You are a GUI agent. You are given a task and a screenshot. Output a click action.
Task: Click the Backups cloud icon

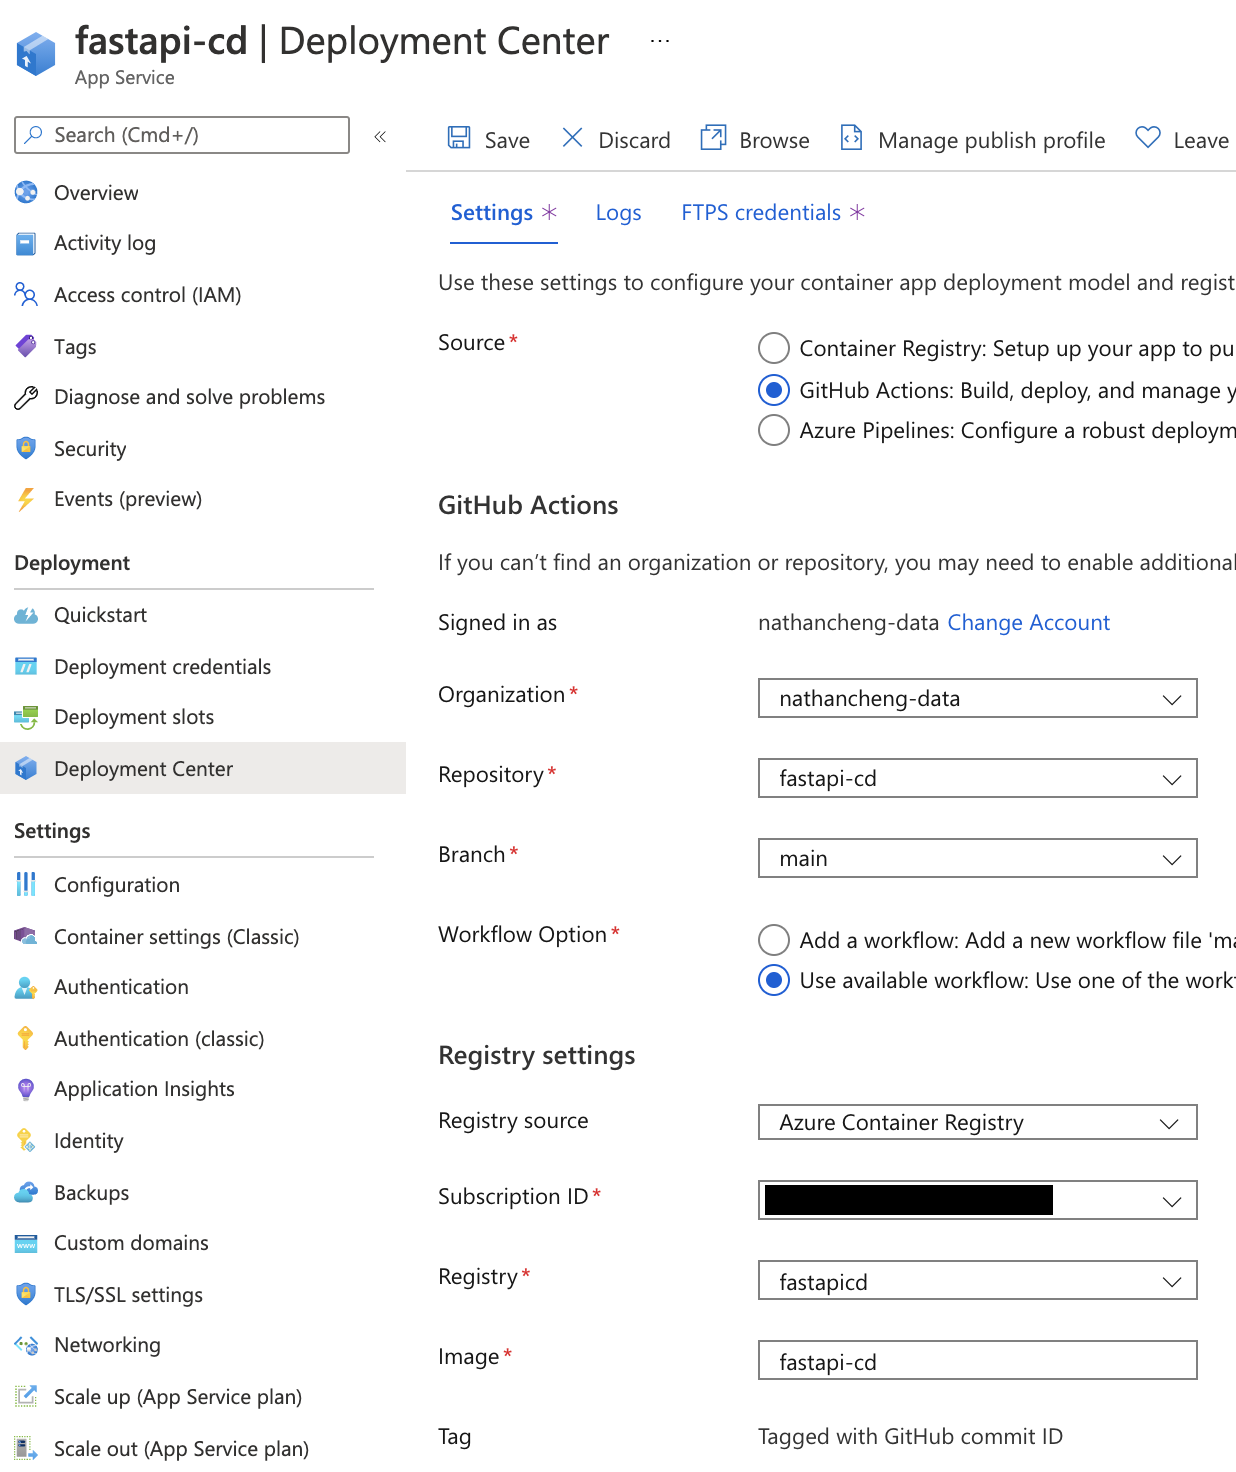26,1192
